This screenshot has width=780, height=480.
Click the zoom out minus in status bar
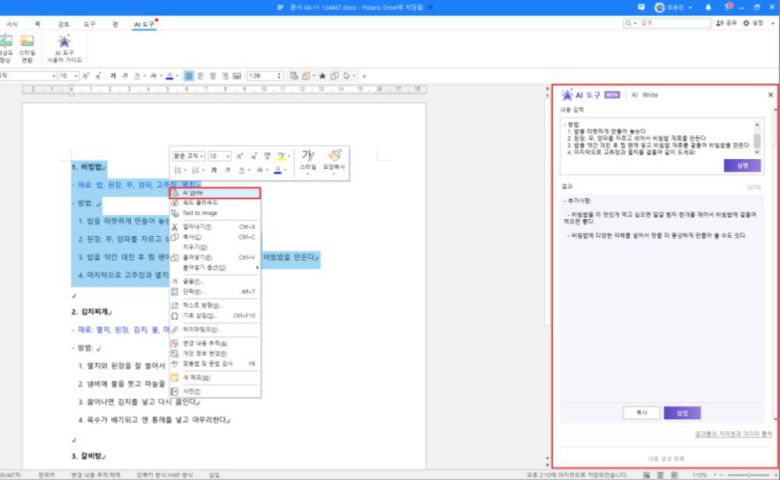[x=721, y=475]
